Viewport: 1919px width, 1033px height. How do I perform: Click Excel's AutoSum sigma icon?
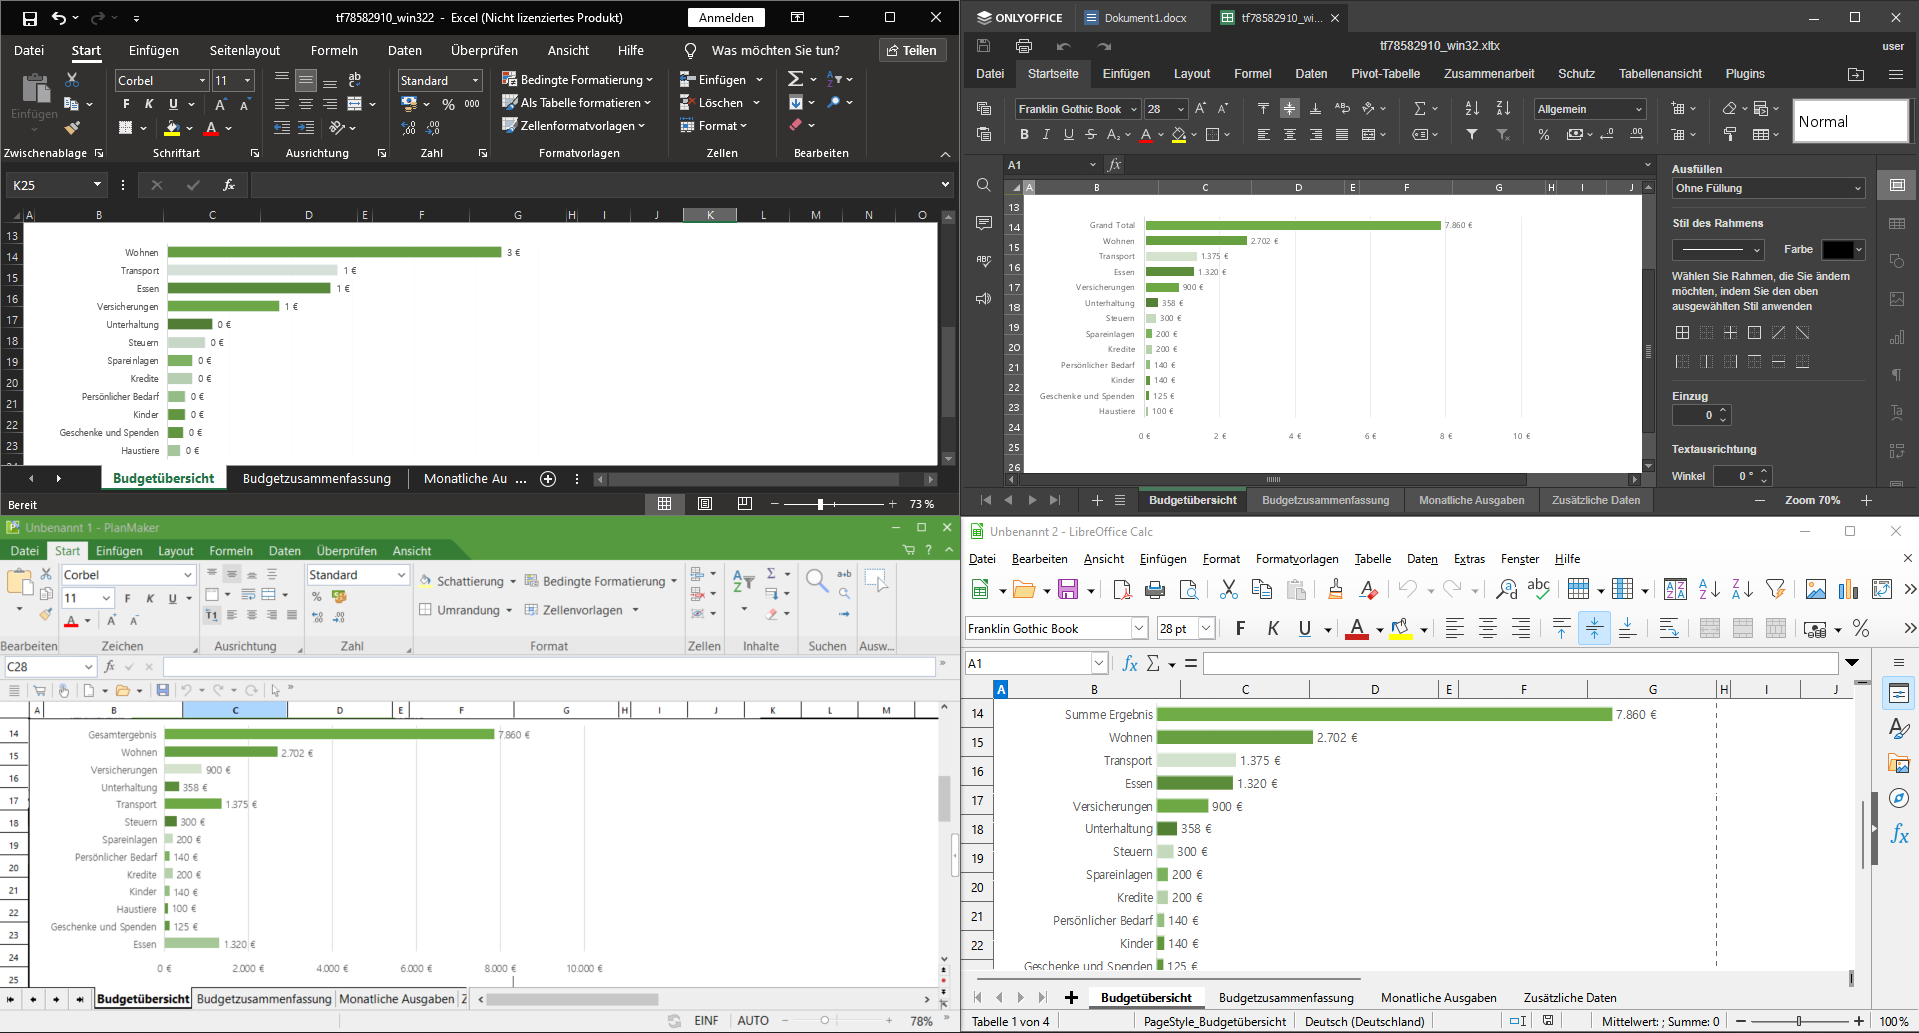click(x=795, y=79)
